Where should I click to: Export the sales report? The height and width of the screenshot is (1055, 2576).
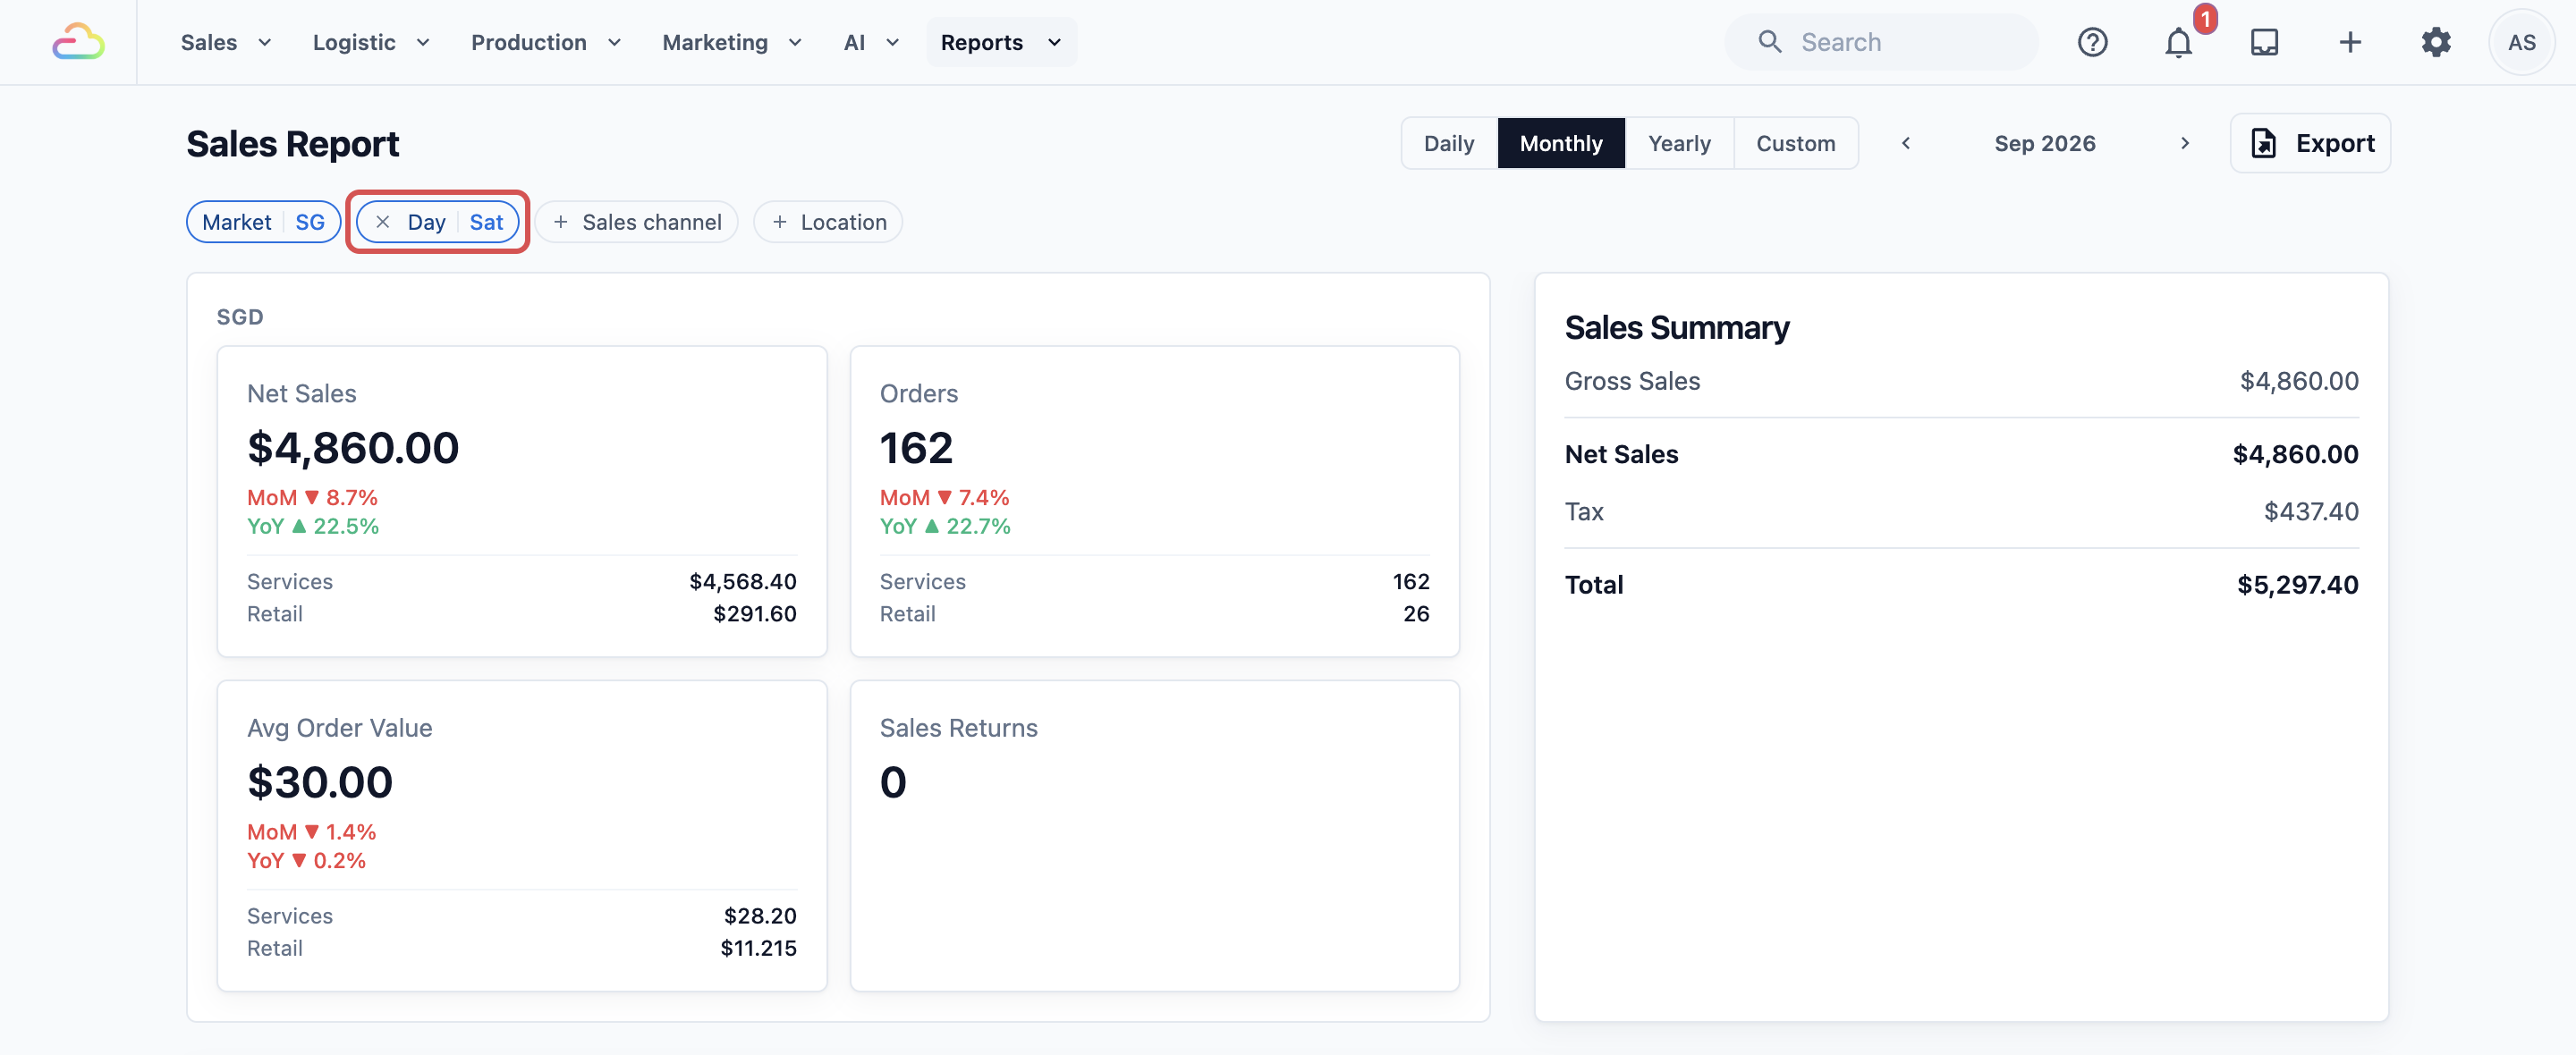[2310, 143]
